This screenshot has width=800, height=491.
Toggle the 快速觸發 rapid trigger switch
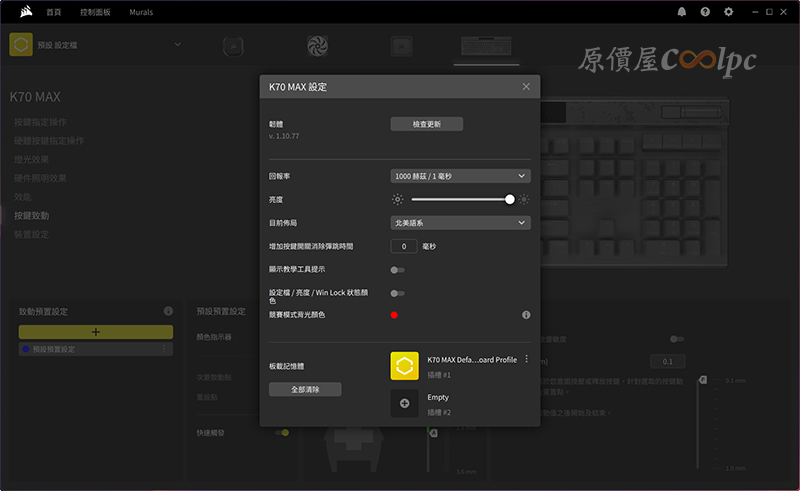(x=282, y=433)
